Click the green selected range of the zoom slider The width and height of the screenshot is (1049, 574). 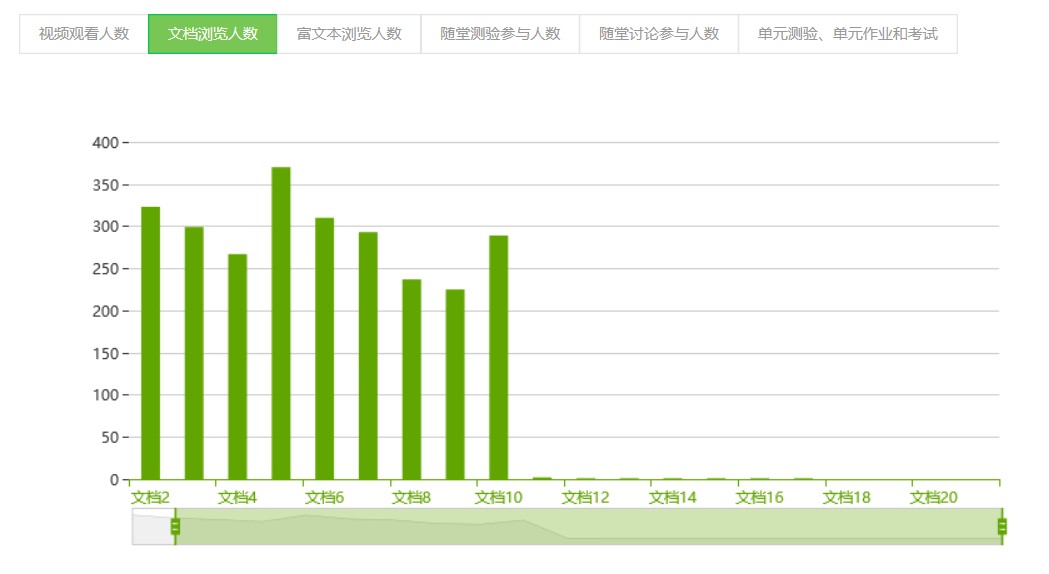[588, 527]
